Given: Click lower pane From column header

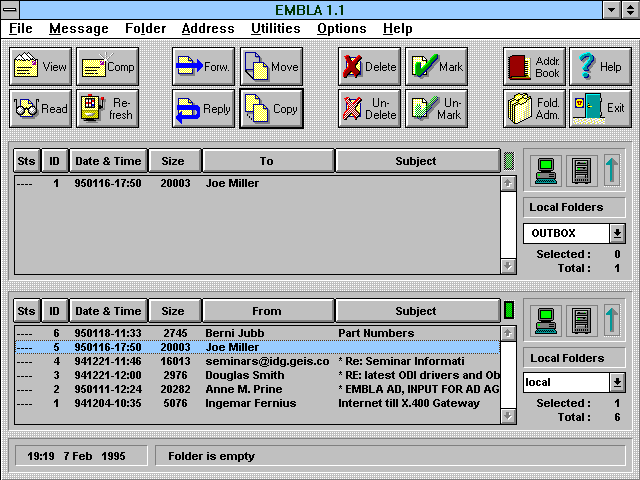Looking at the screenshot, I should (x=268, y=311).
